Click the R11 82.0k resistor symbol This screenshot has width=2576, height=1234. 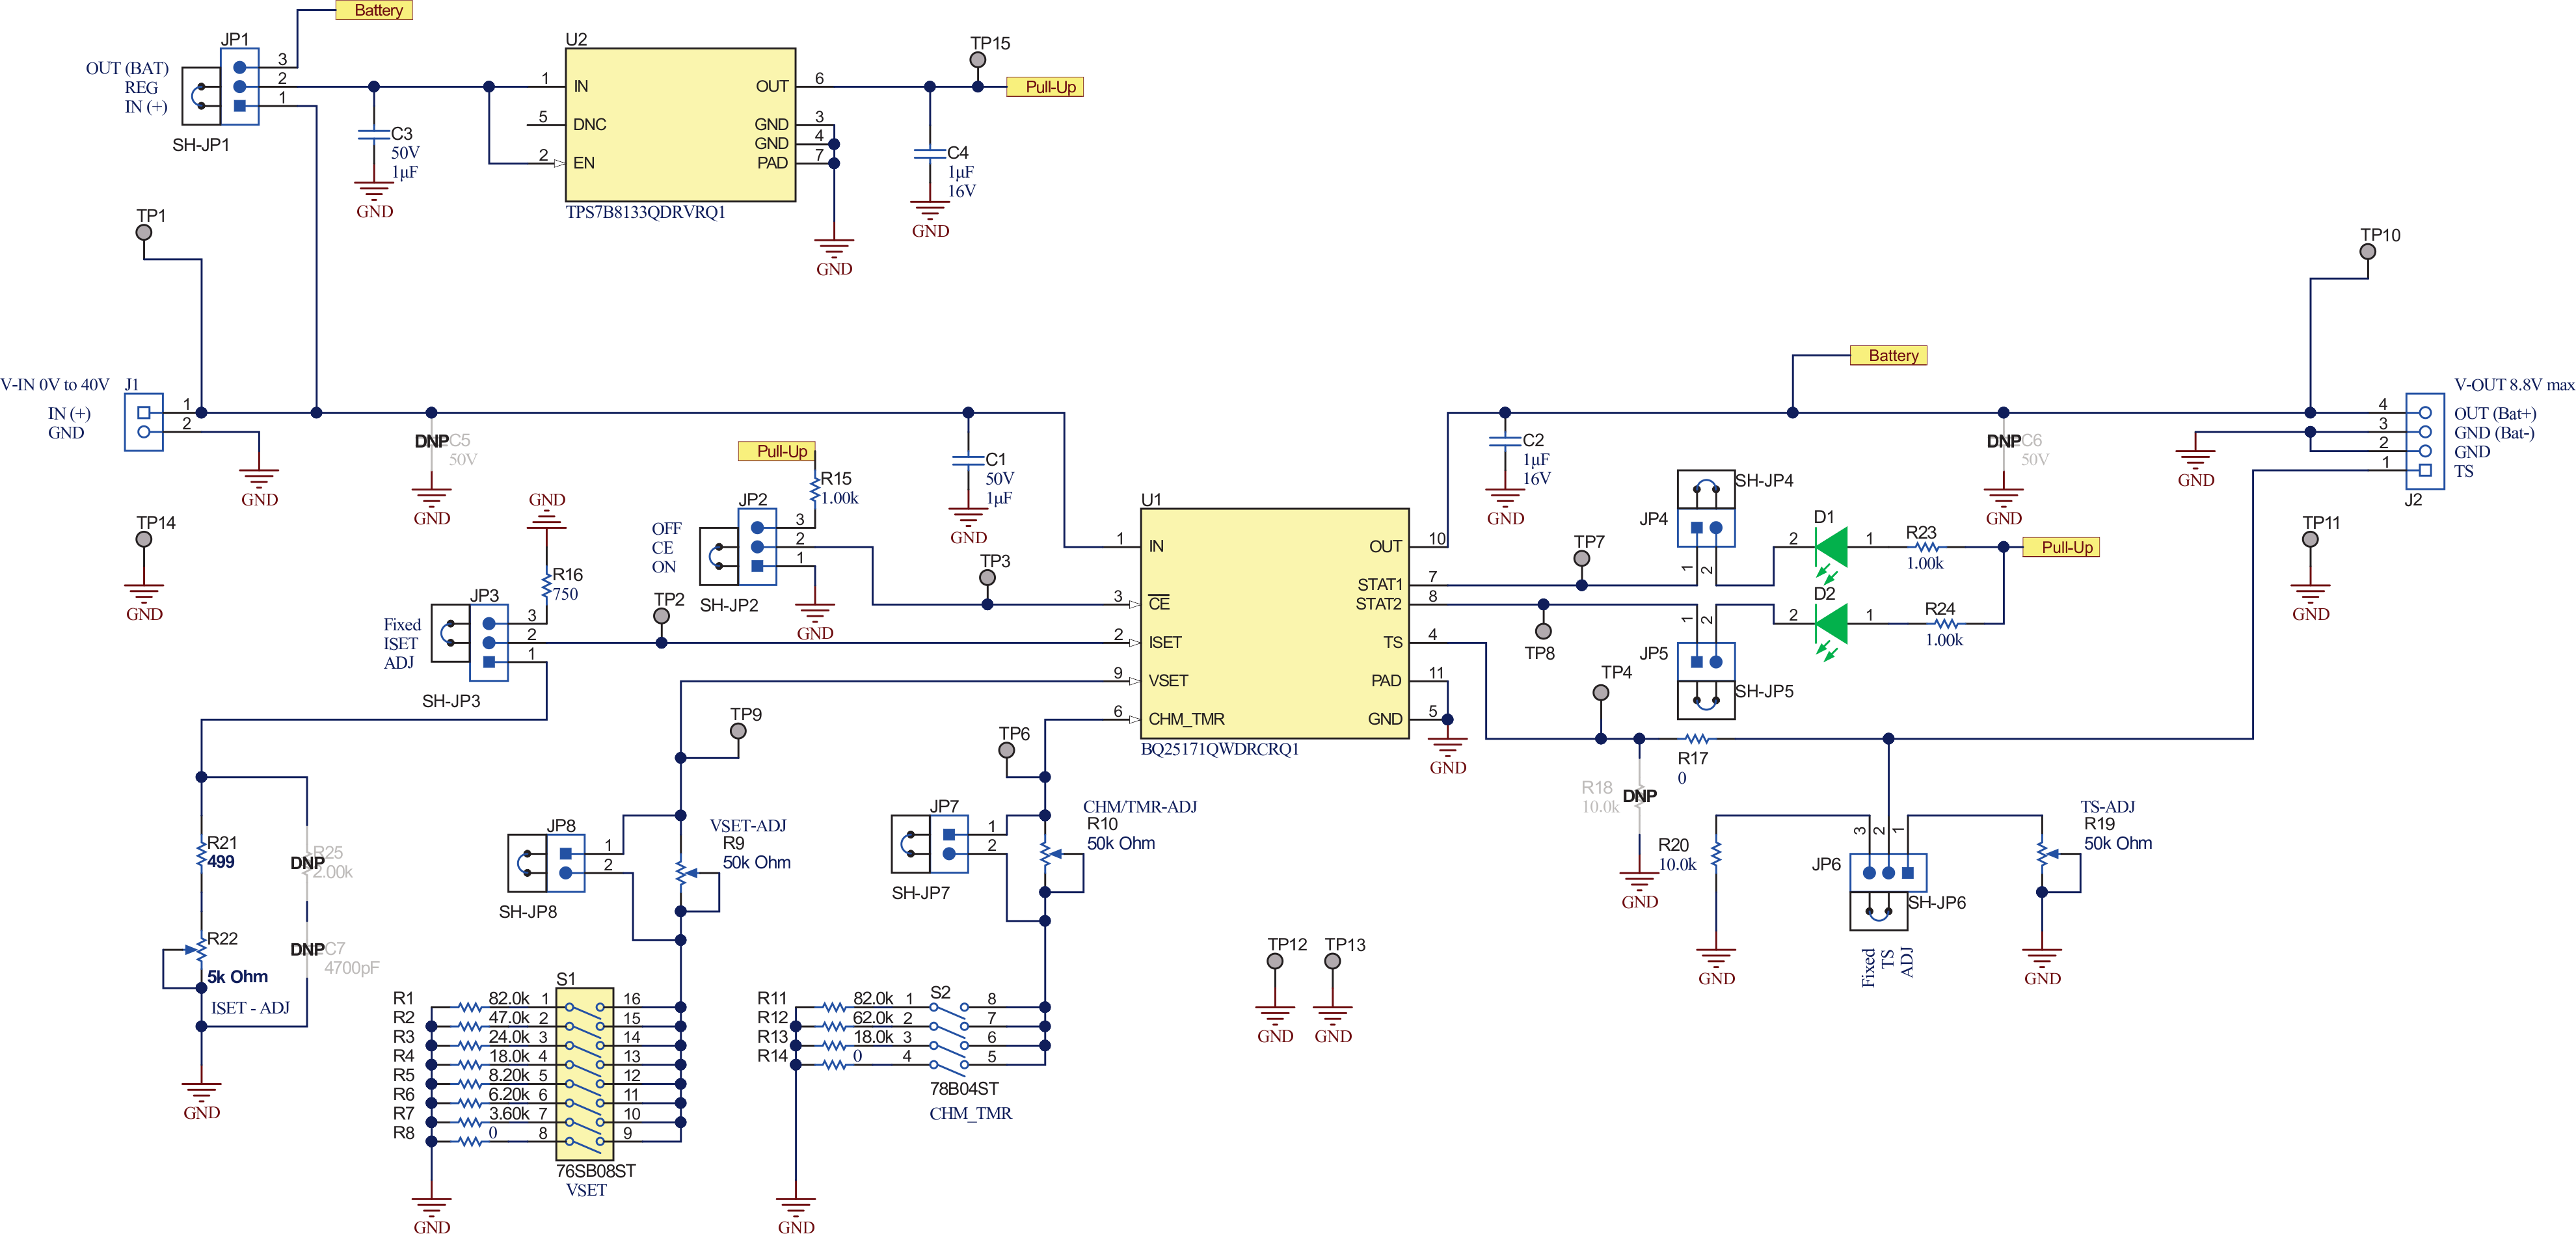click(x=834, y=1007)
